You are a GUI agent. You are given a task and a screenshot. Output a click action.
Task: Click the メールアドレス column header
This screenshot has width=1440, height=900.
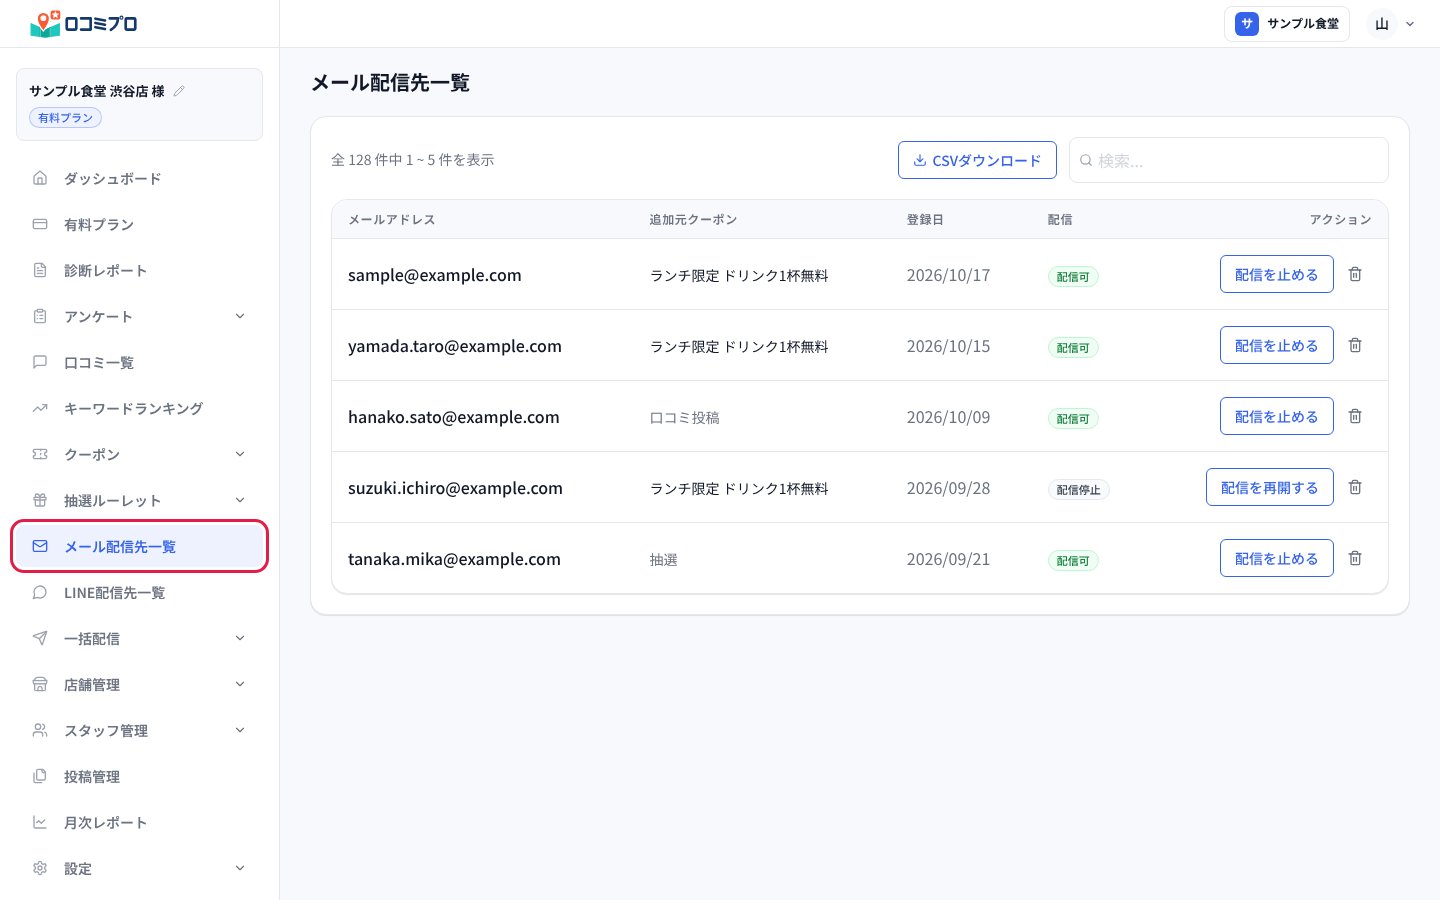pos(392,219)
